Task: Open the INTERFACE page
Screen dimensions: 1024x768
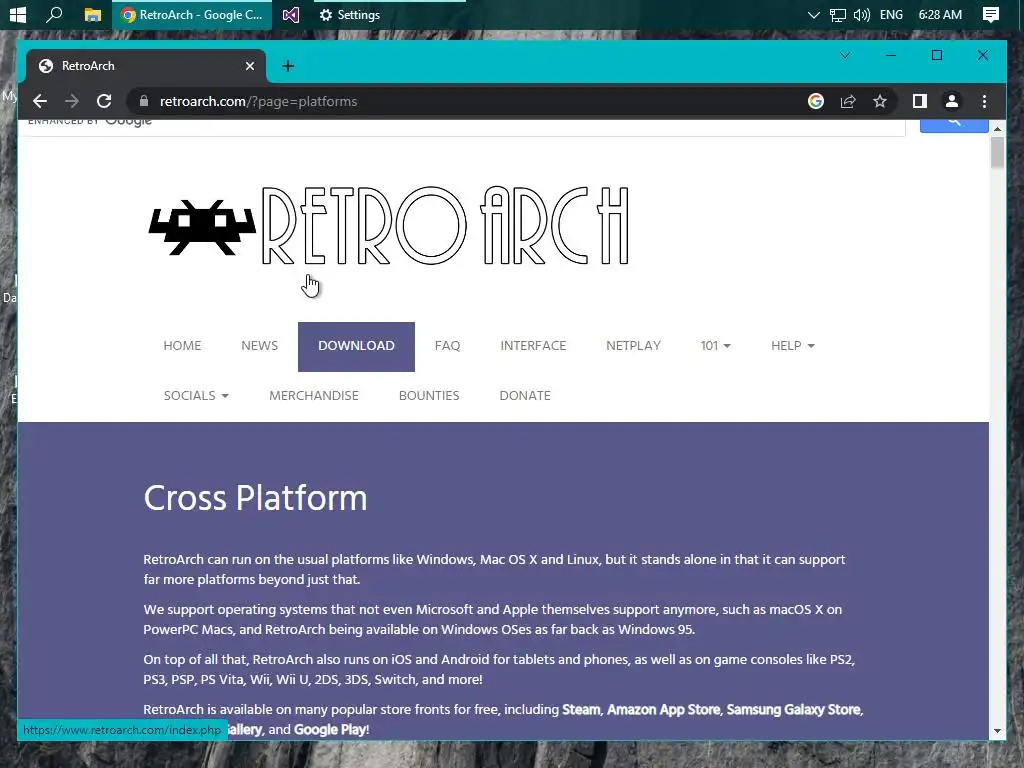Action: [533, 346]
